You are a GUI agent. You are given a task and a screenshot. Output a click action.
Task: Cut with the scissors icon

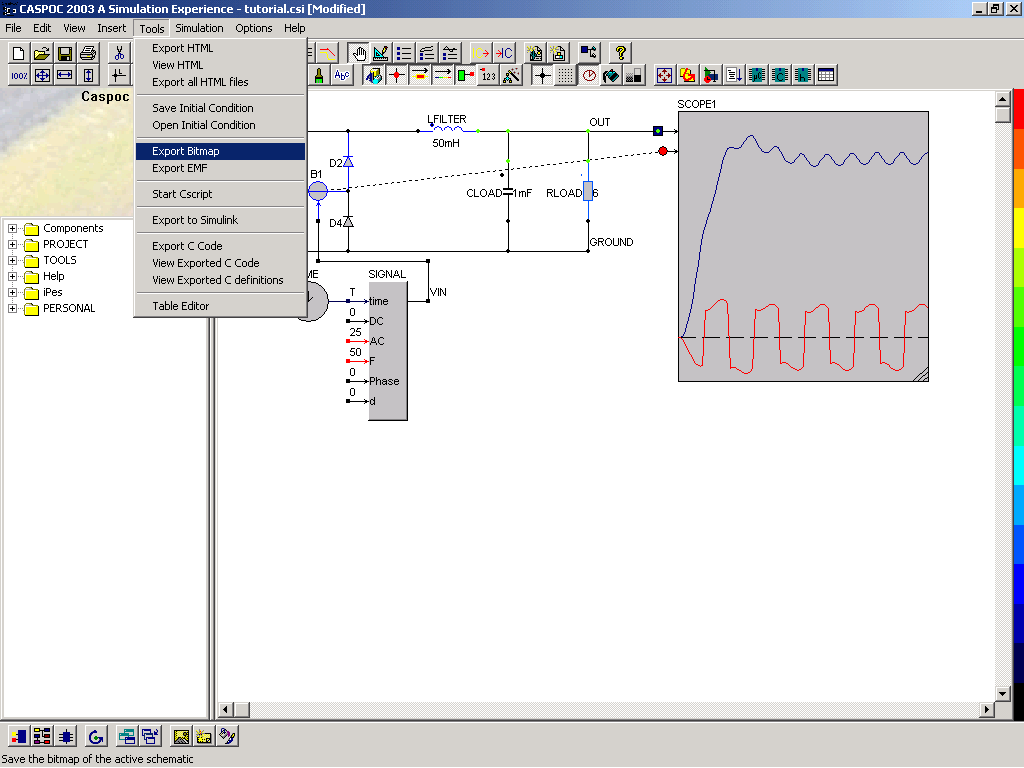(x=119, y=53)
